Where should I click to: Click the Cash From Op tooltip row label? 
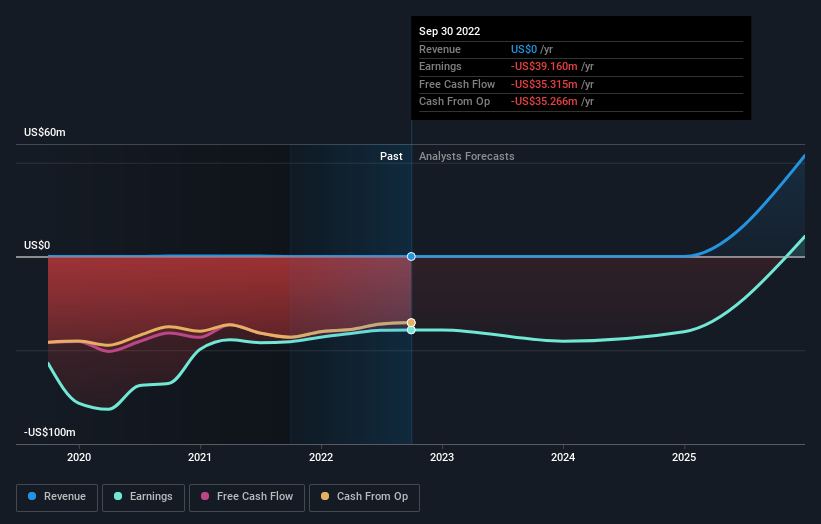tap(454, 102)
